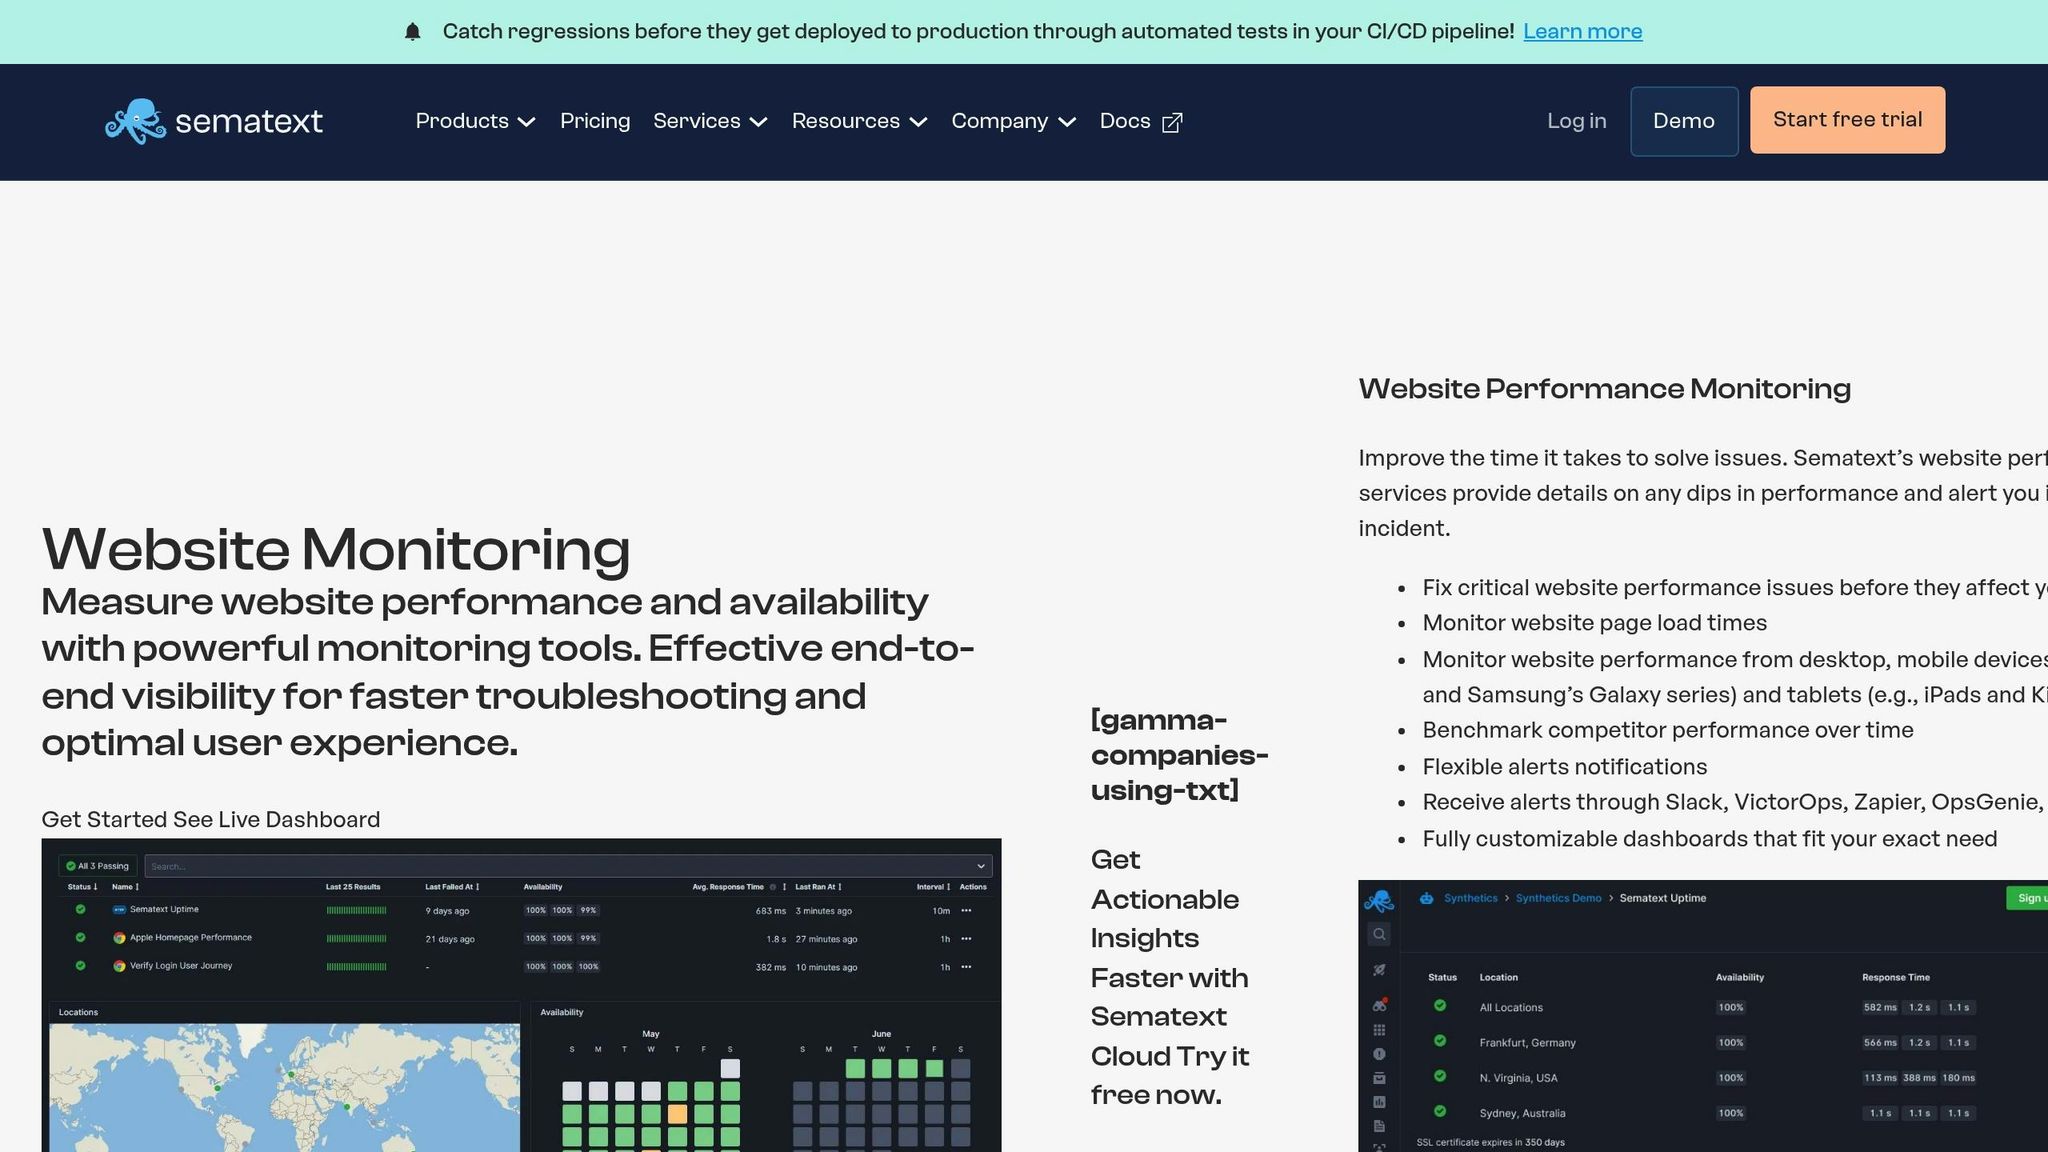
Task: Click the octopus logo in the uptime screenshot sidebar
Action: (1379, 901)
